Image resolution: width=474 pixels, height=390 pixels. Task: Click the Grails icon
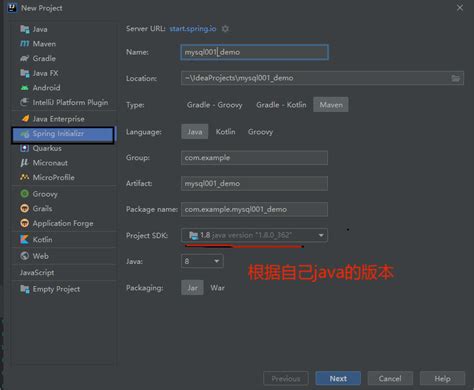[x=25, y=208]
